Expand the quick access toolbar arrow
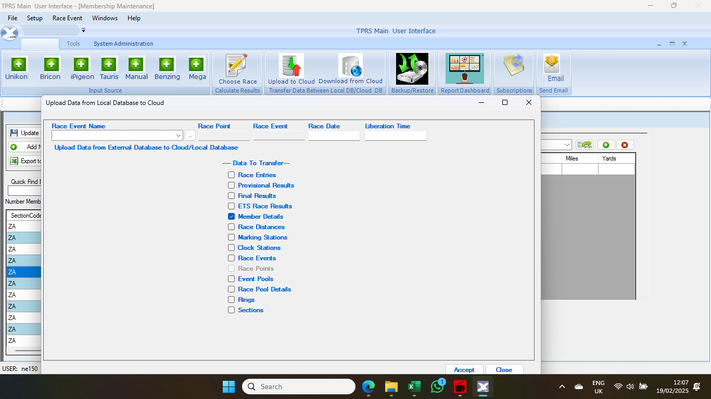This screenshot has width=711, height=399. (x=83, y=30)
